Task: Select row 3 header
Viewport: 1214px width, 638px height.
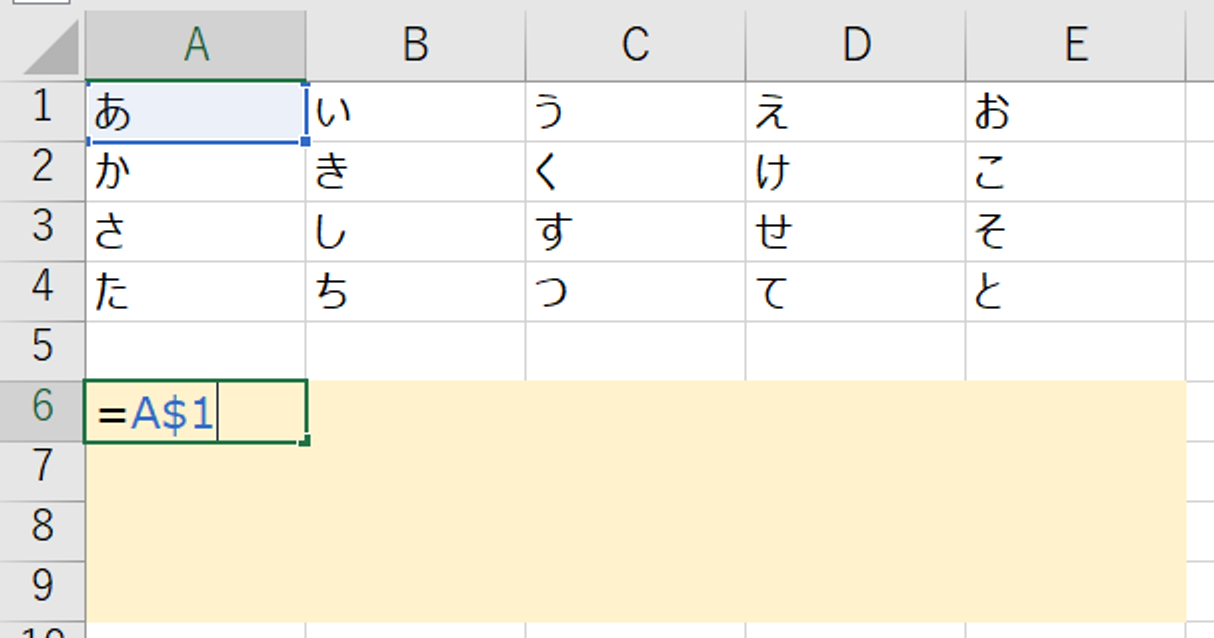Action: pyautogui.click(x=42, y=231)
